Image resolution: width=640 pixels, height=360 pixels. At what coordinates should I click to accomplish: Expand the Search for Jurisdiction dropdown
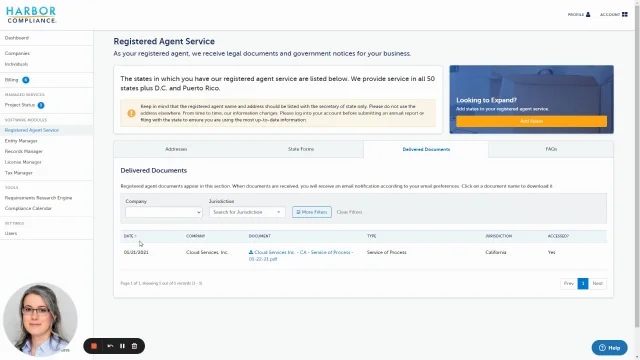[247, 212]
